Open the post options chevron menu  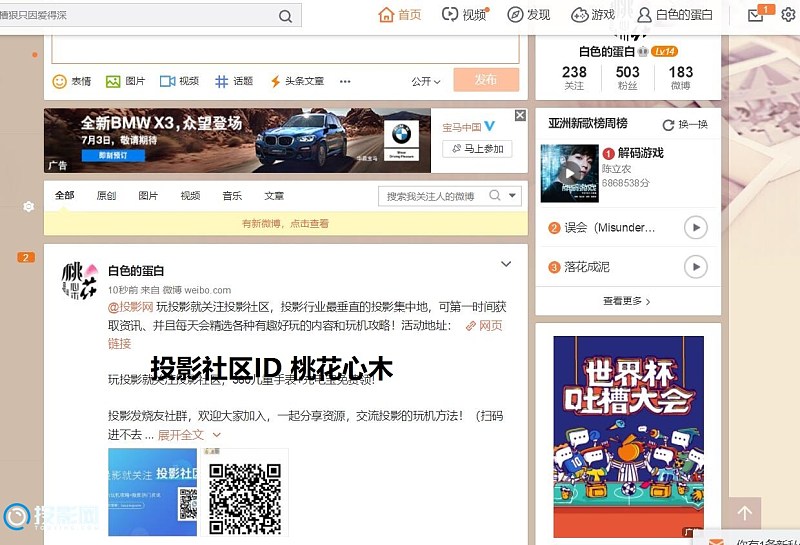(506, 264)
